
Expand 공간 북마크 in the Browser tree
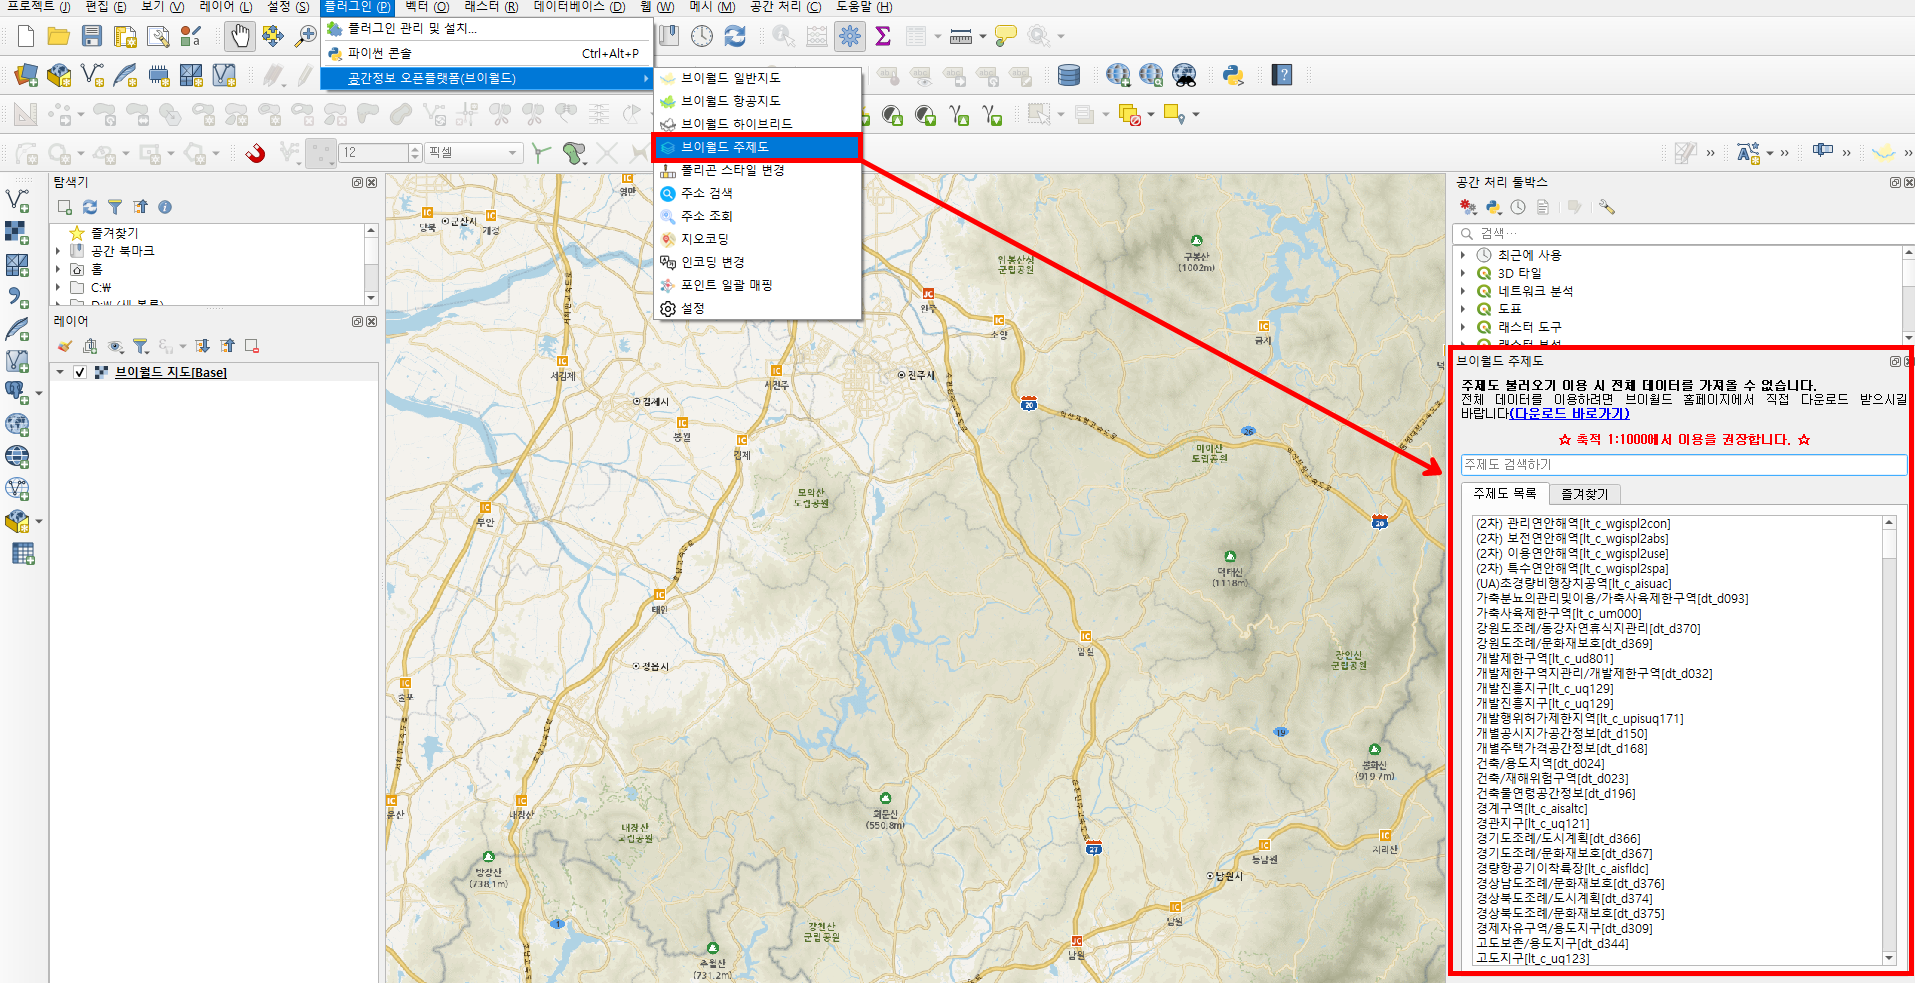[x=58, y=251]
